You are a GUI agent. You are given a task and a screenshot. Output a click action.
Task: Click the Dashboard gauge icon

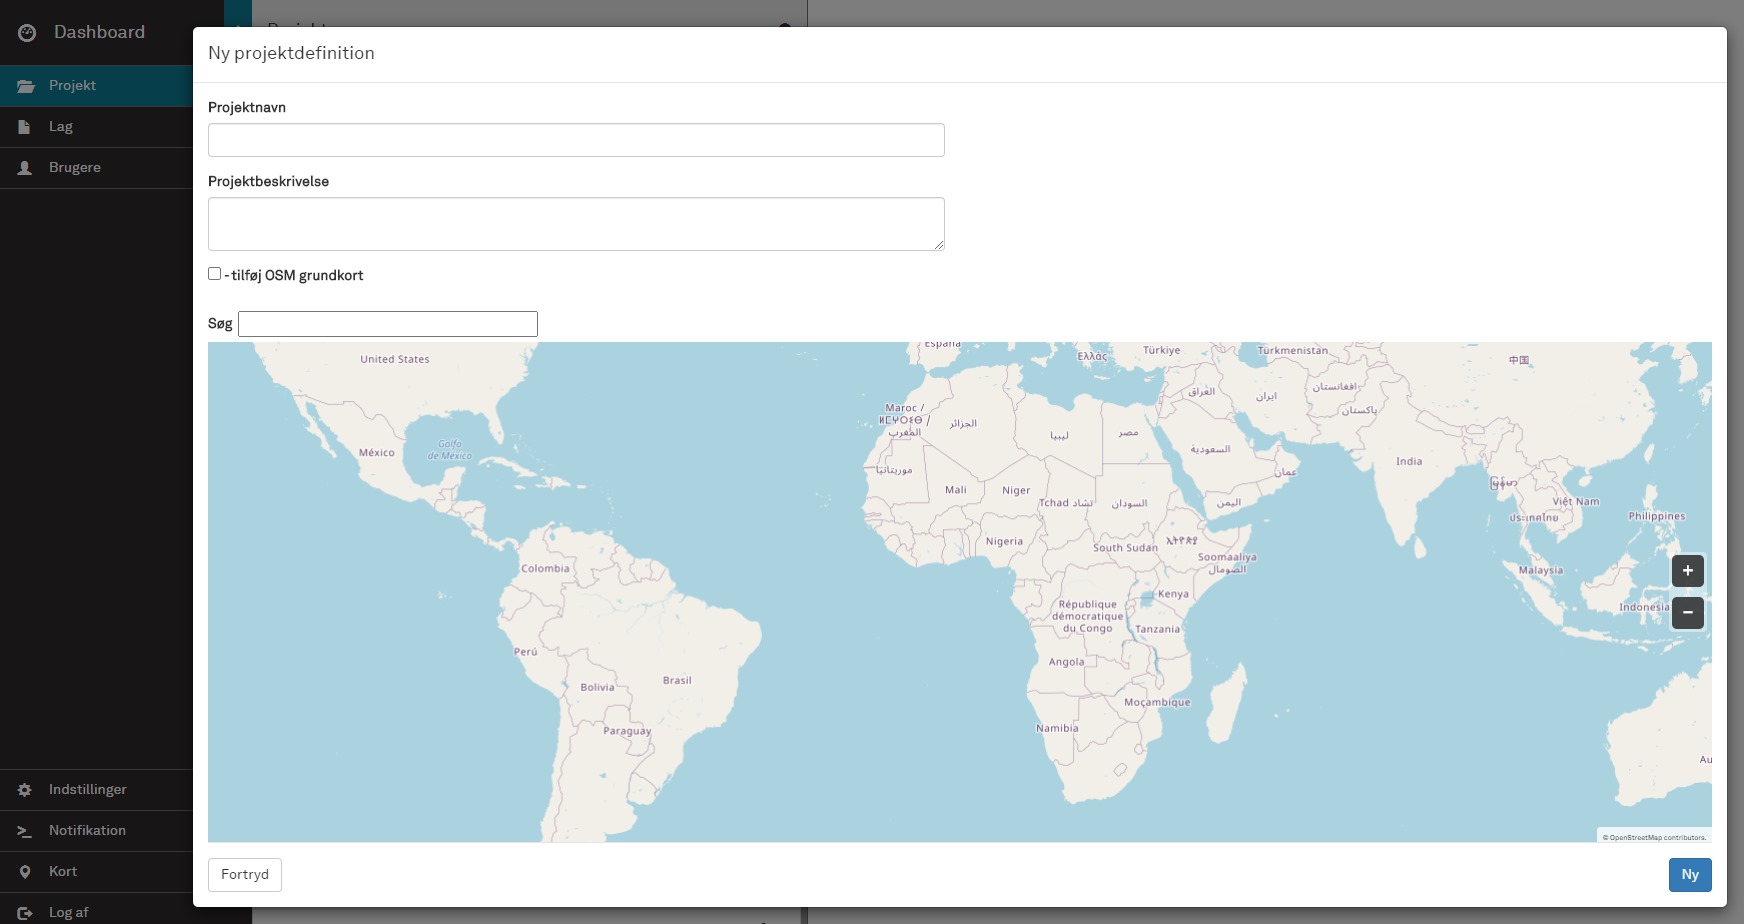pyautogui.click(x=27, y=33)
